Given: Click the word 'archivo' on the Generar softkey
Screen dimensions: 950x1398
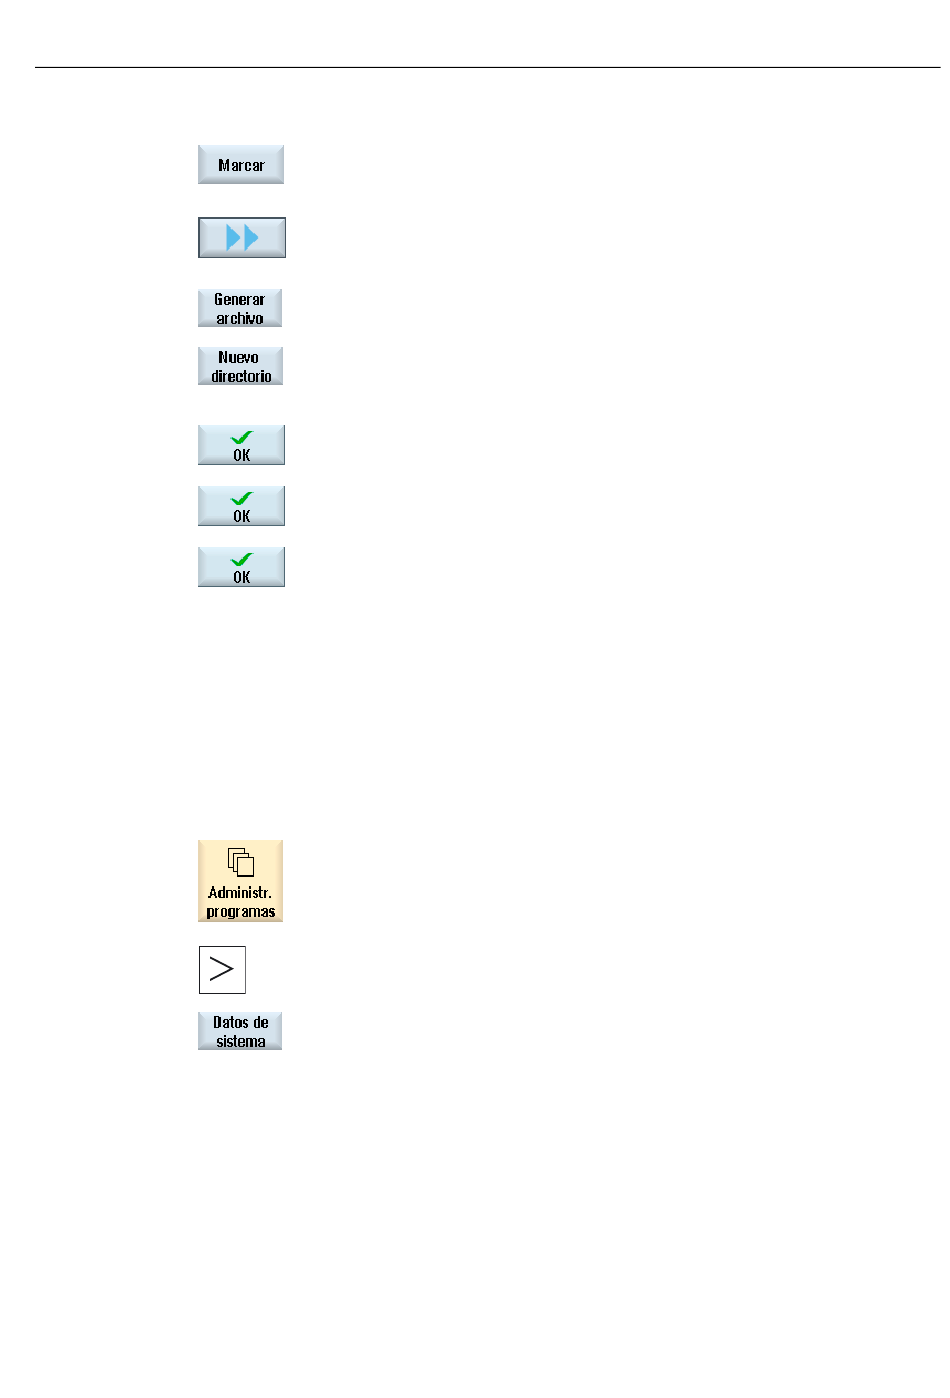Looking at the screenshot, I should pos(240,318).
